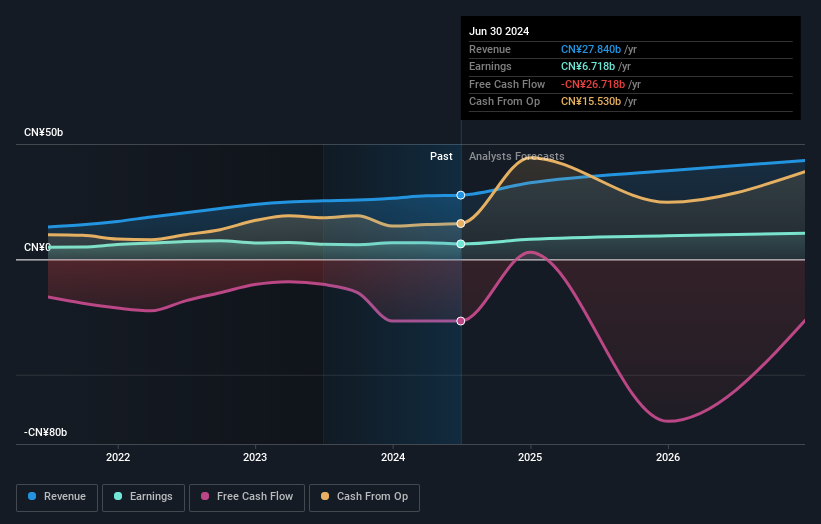821x524 pixels.
Task: Toggle the Free Cash Flow legend button
Action: tap(247, 497)
